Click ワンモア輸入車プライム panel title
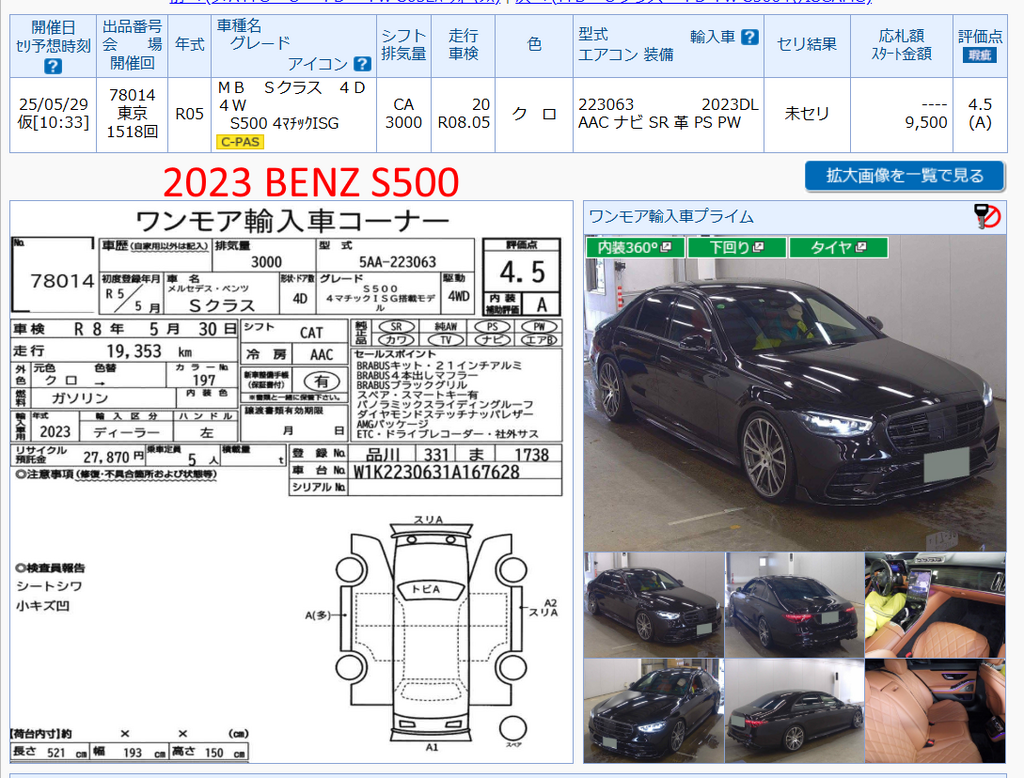This screenshot has width=1024, height=778. 671,216
